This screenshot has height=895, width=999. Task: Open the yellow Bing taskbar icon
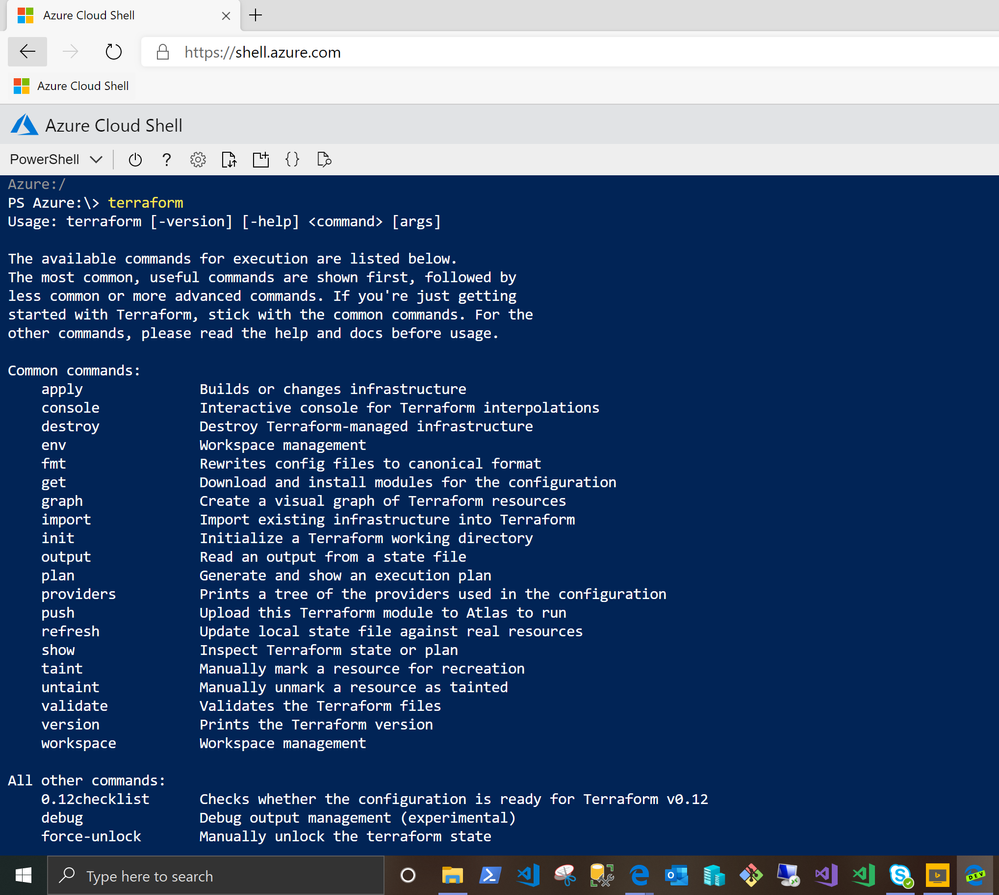coord(938,876)
